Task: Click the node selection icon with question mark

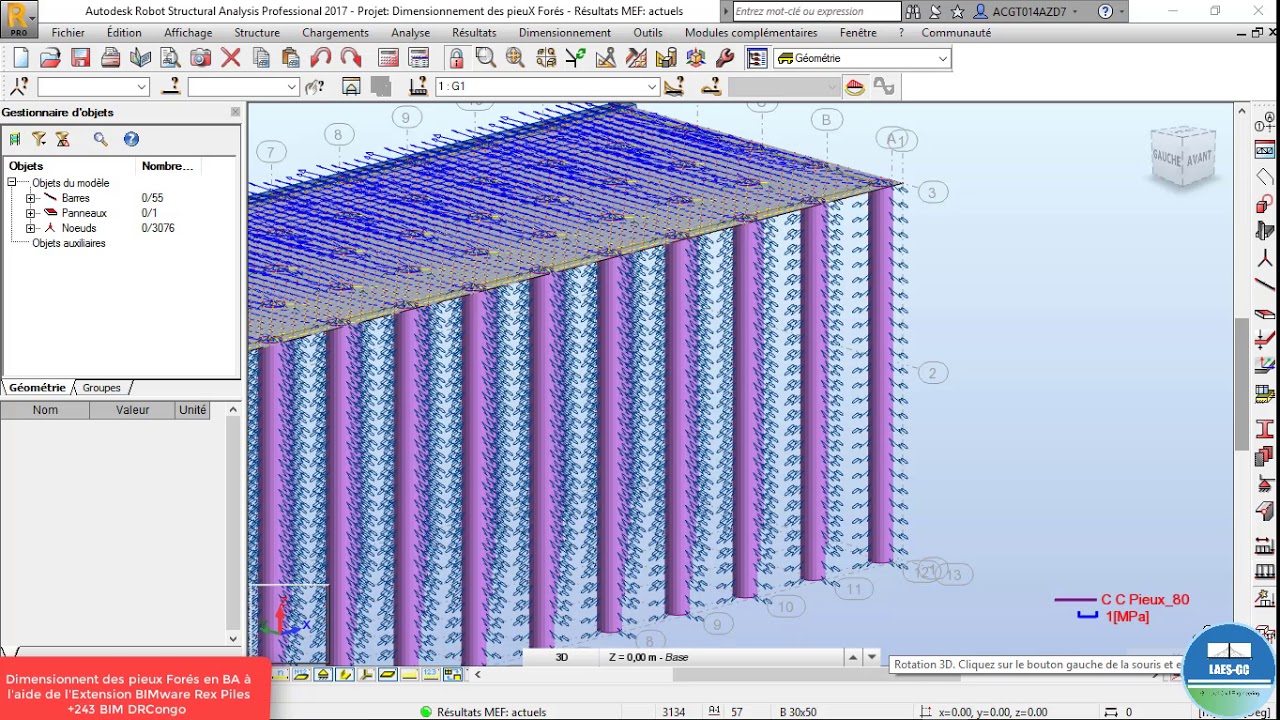Action: (x=19, y=87)
